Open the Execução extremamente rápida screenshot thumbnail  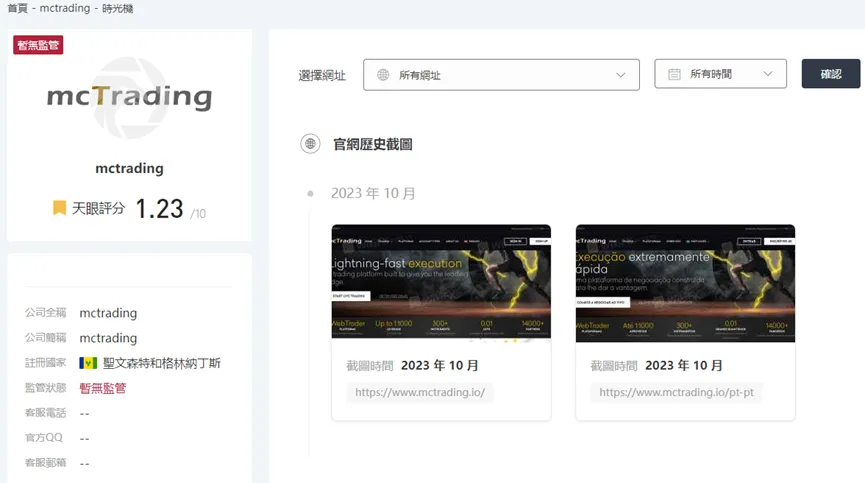click(685, 283)
